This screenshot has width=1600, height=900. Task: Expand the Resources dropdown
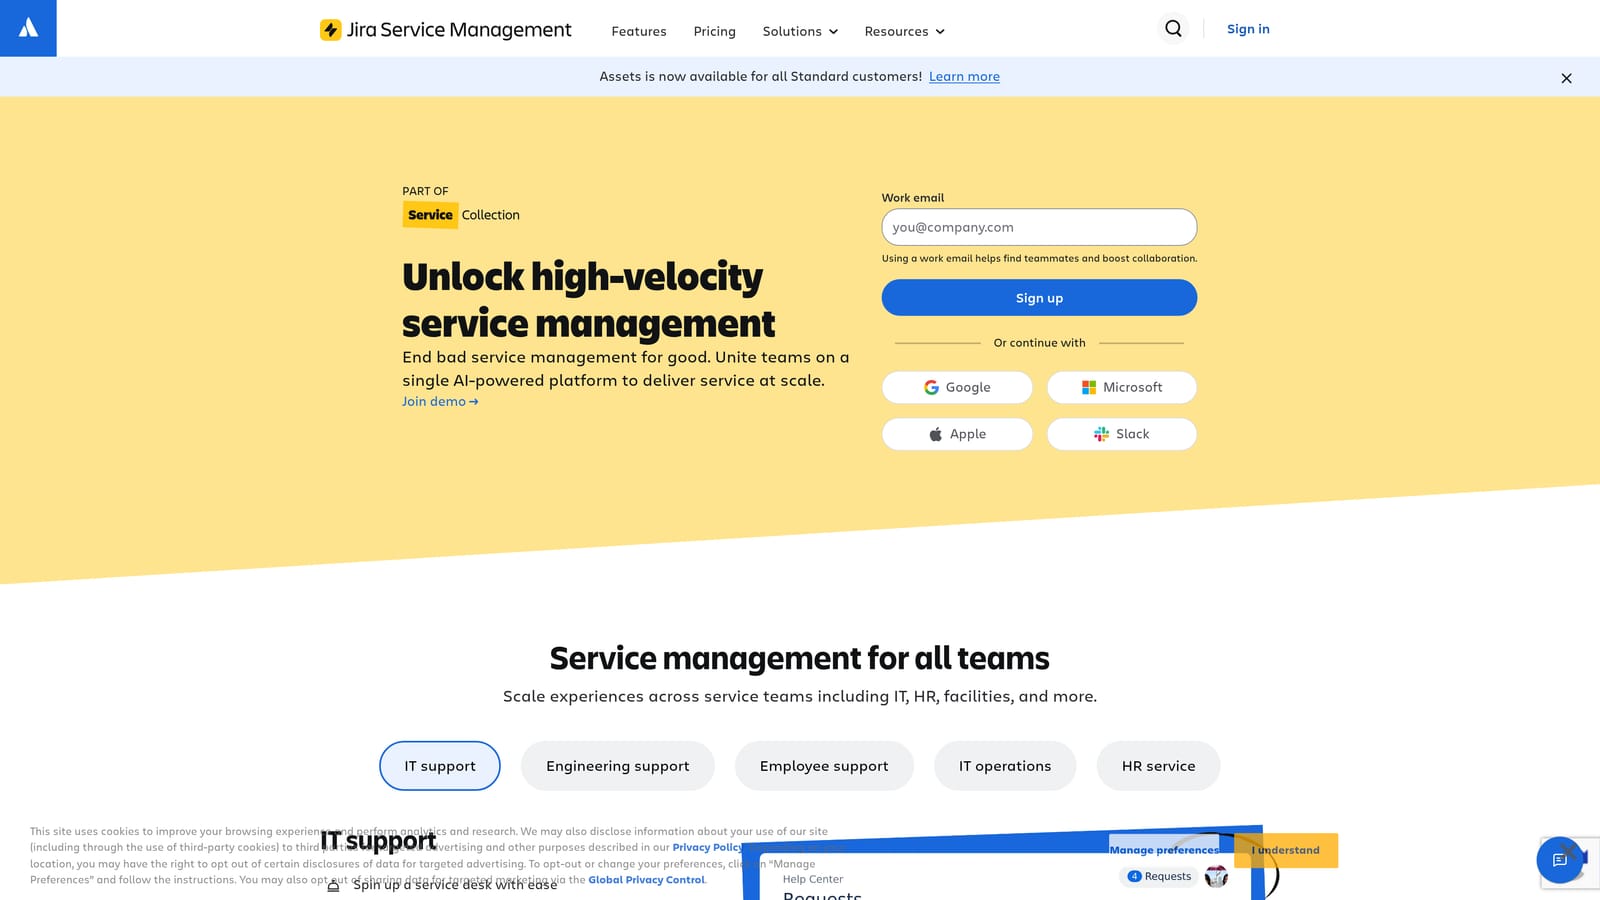[904, 31]
